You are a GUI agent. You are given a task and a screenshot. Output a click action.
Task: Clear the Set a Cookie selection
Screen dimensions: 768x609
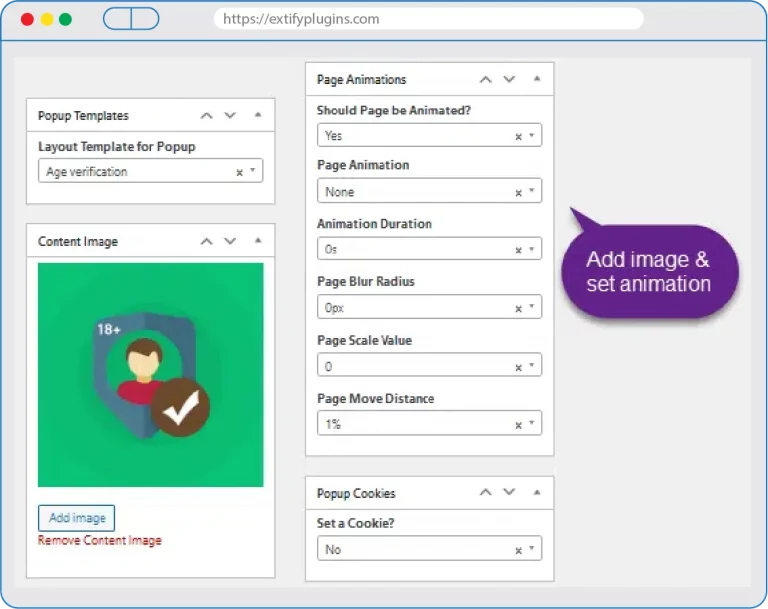tap(518, 550)
